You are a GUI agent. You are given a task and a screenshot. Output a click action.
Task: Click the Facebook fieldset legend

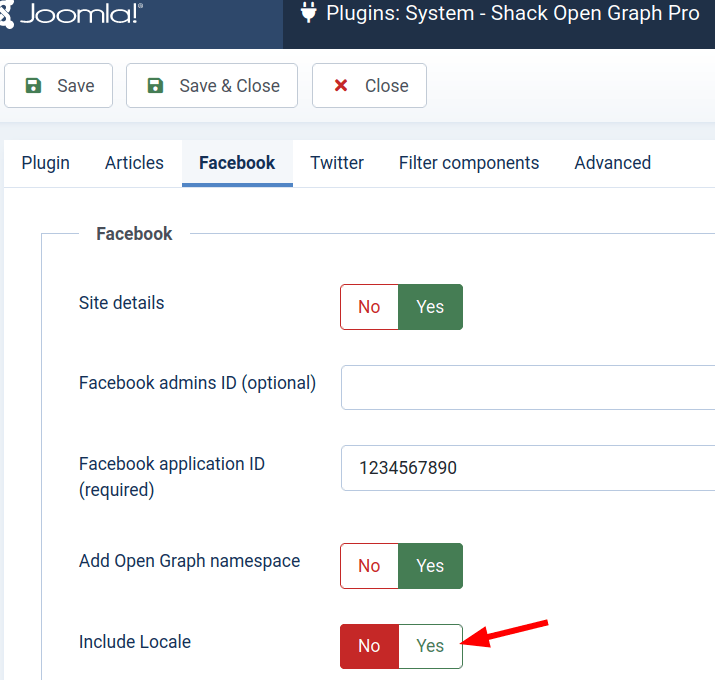pyautogui.click(x=134, y=234)
